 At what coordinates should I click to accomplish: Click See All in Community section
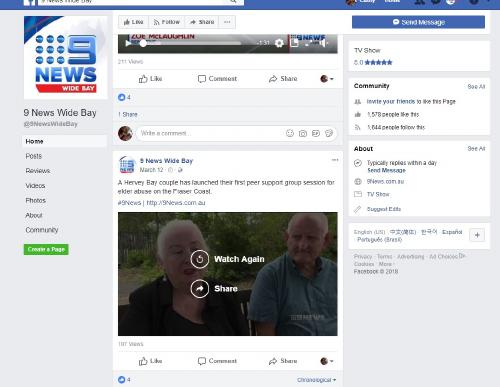pos(476,87)
